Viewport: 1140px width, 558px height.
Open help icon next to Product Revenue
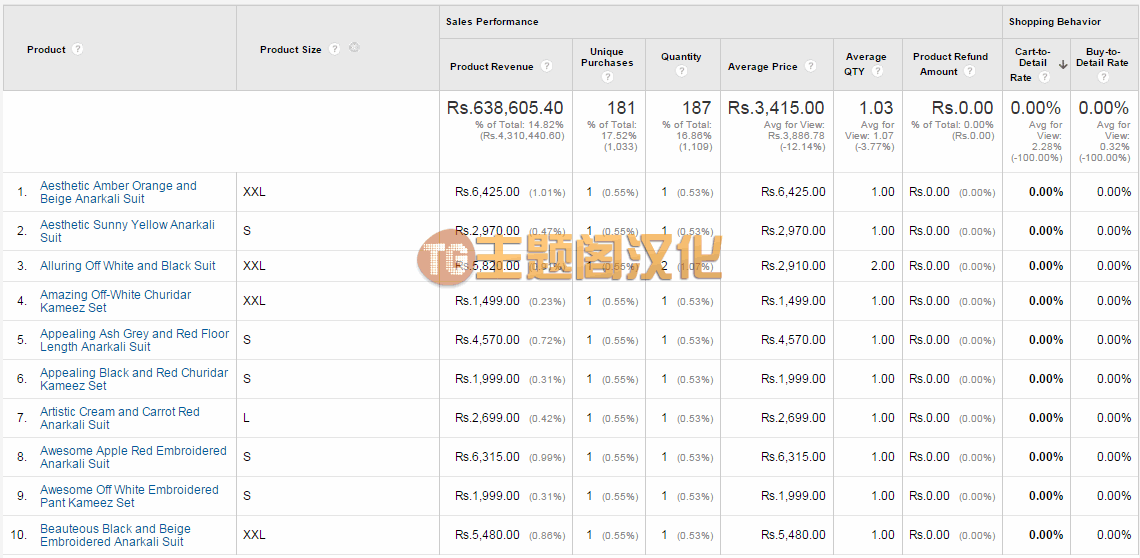pos(547,66)
